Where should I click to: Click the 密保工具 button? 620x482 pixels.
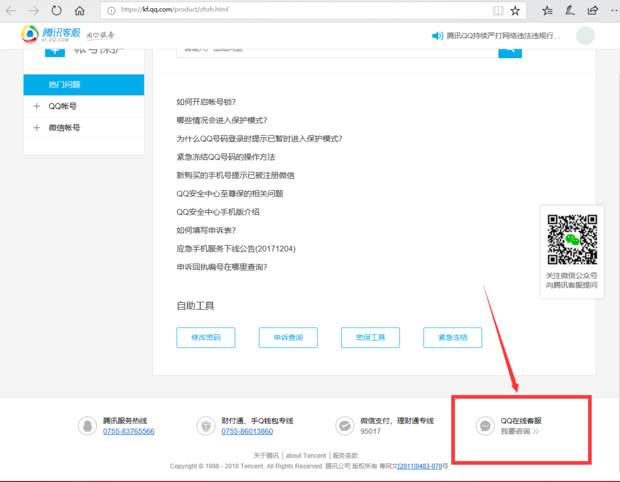pyautogui.click(x=370, y=338)
